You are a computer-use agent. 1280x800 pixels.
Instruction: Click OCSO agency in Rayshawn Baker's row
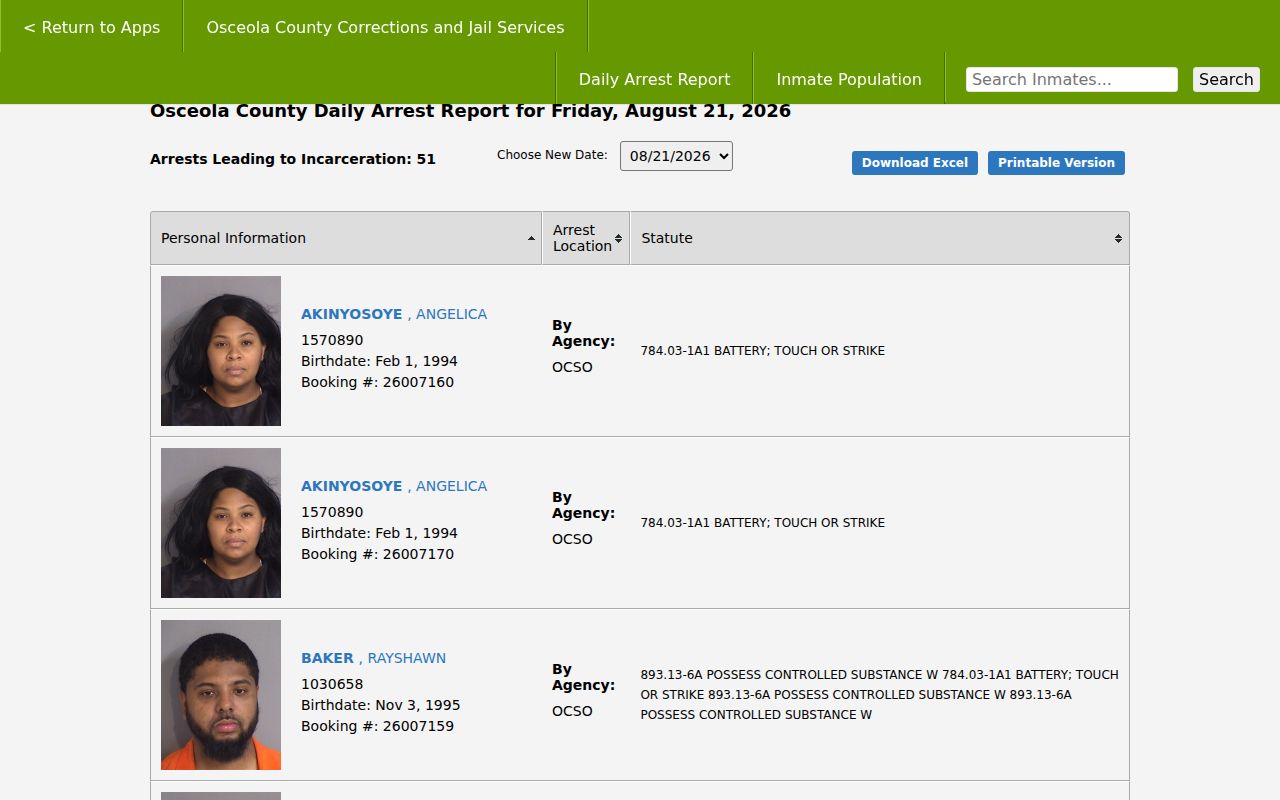(x=572, y=711)
